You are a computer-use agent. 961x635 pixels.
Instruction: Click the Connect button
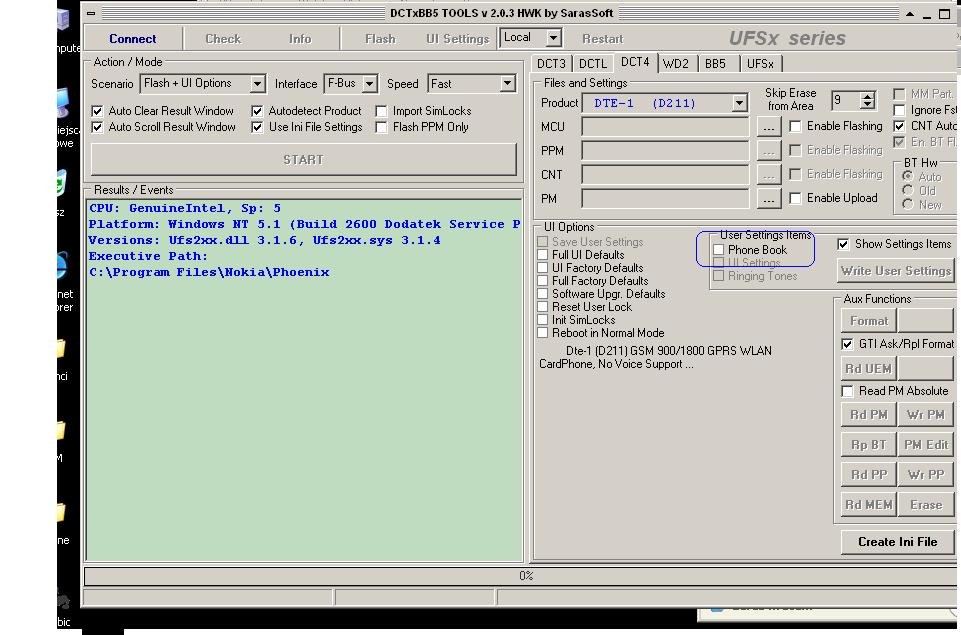[132, 39]
